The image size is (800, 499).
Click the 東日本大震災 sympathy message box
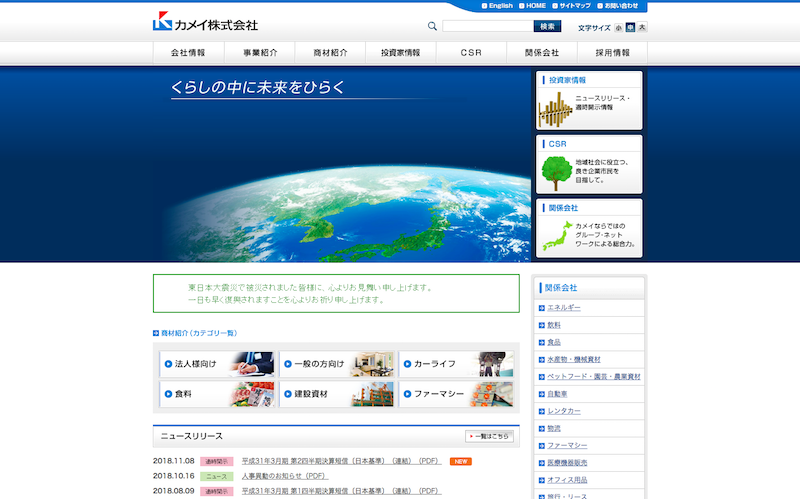click(x=336, y=293)
